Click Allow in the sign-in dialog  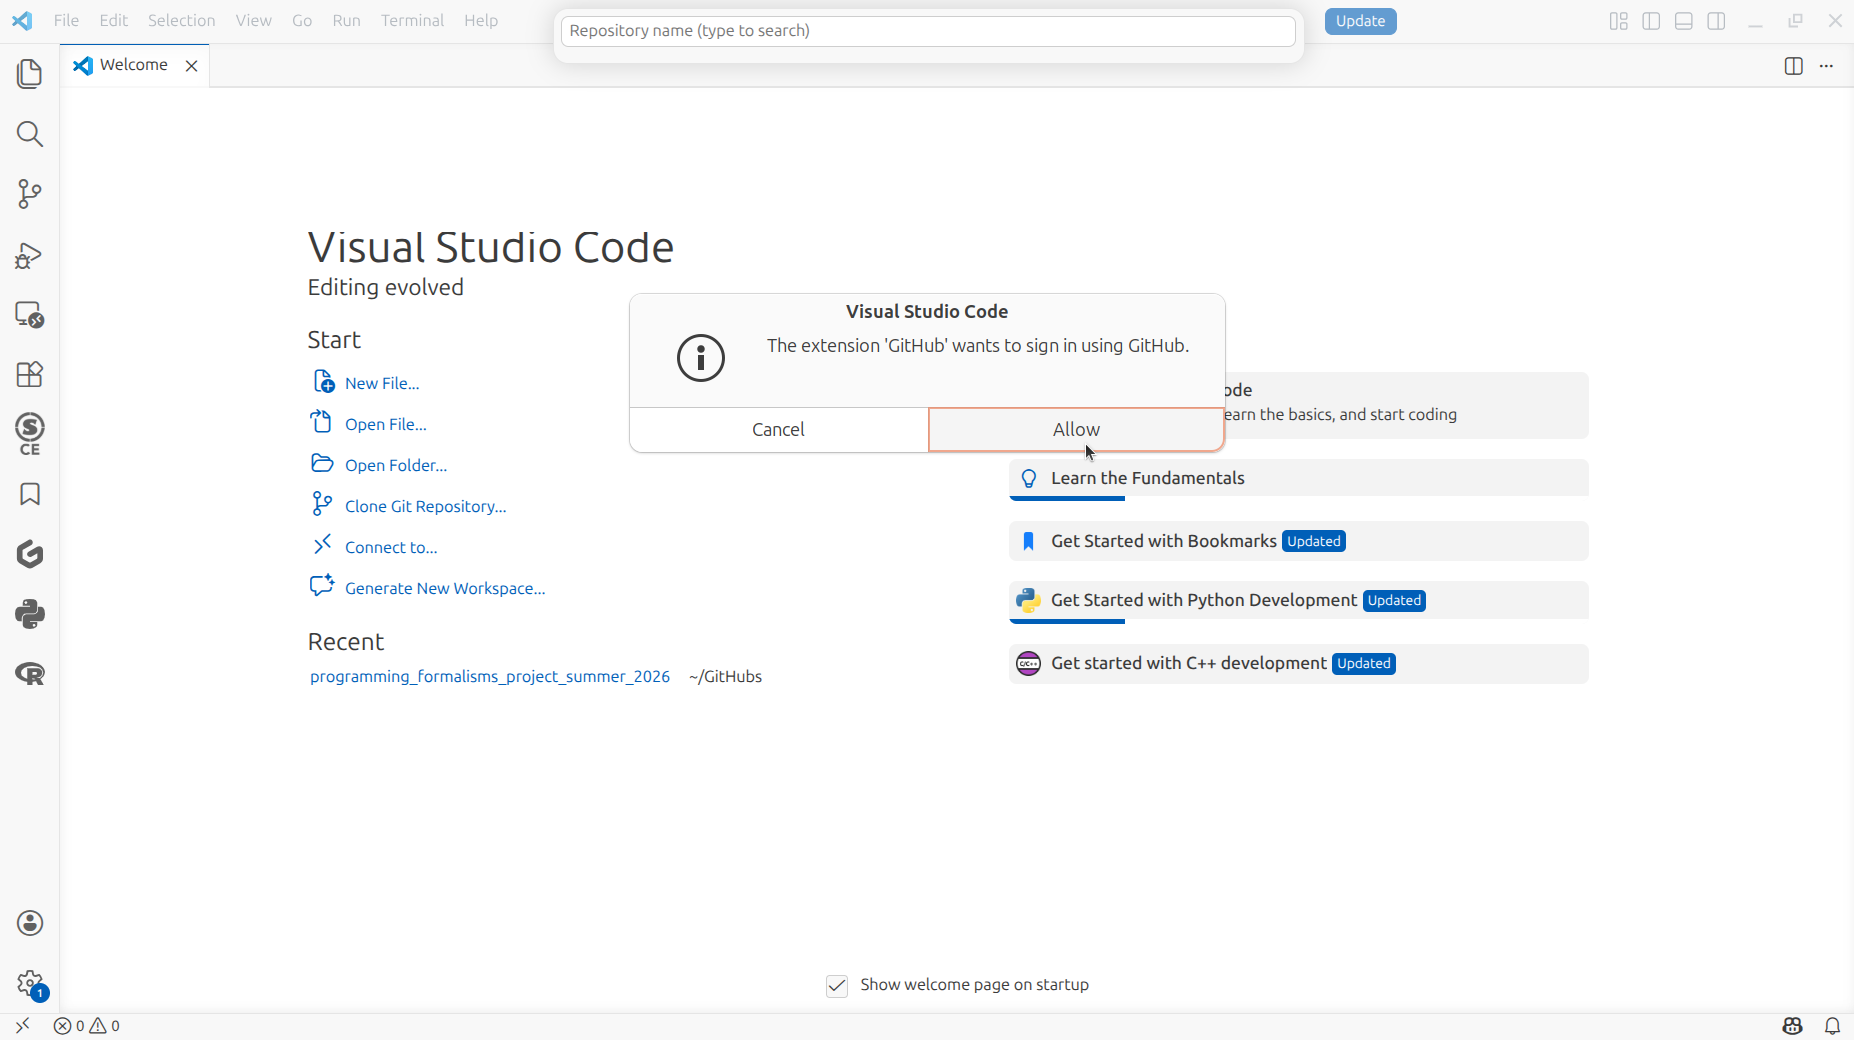1076,429
